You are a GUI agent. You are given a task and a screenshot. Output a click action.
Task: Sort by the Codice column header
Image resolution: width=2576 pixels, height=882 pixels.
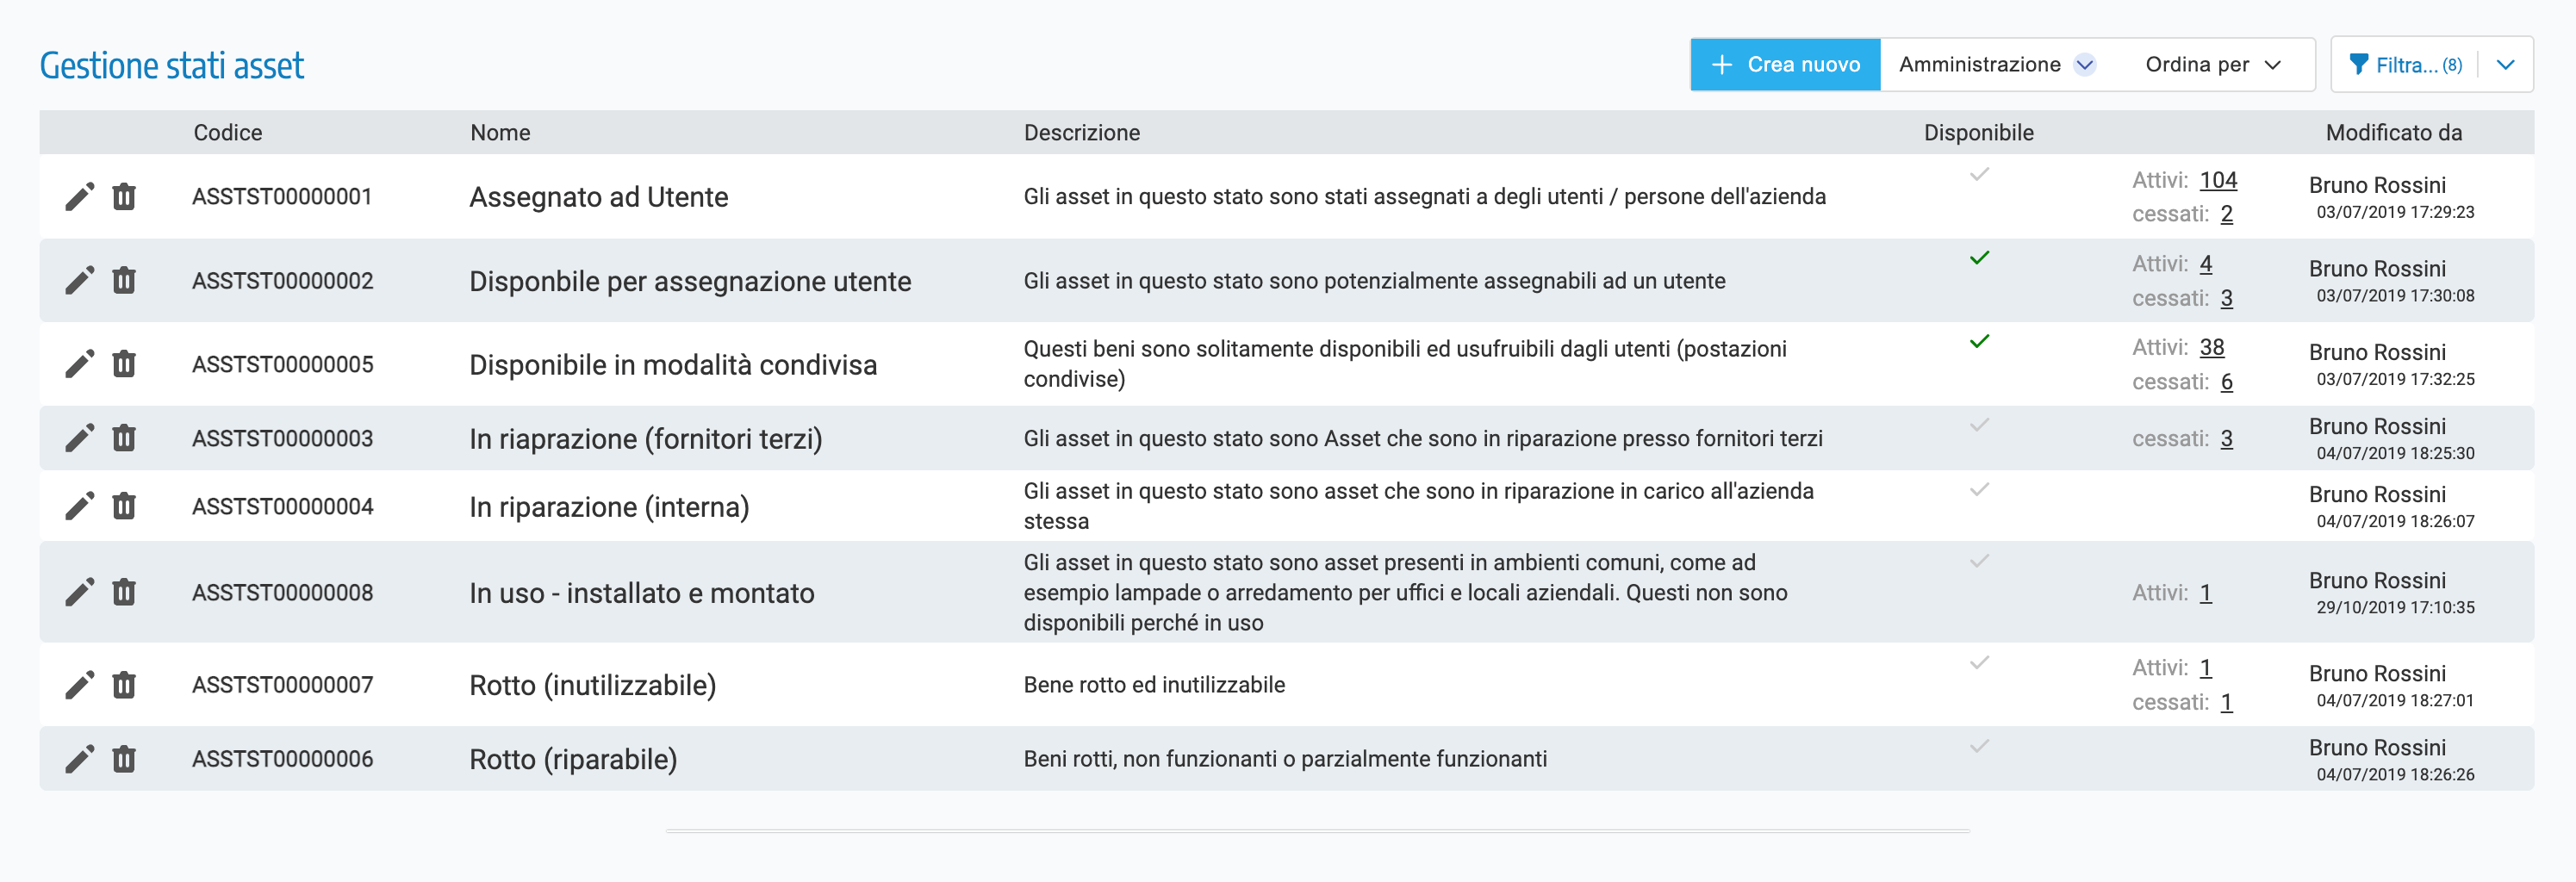click(228, 133)
